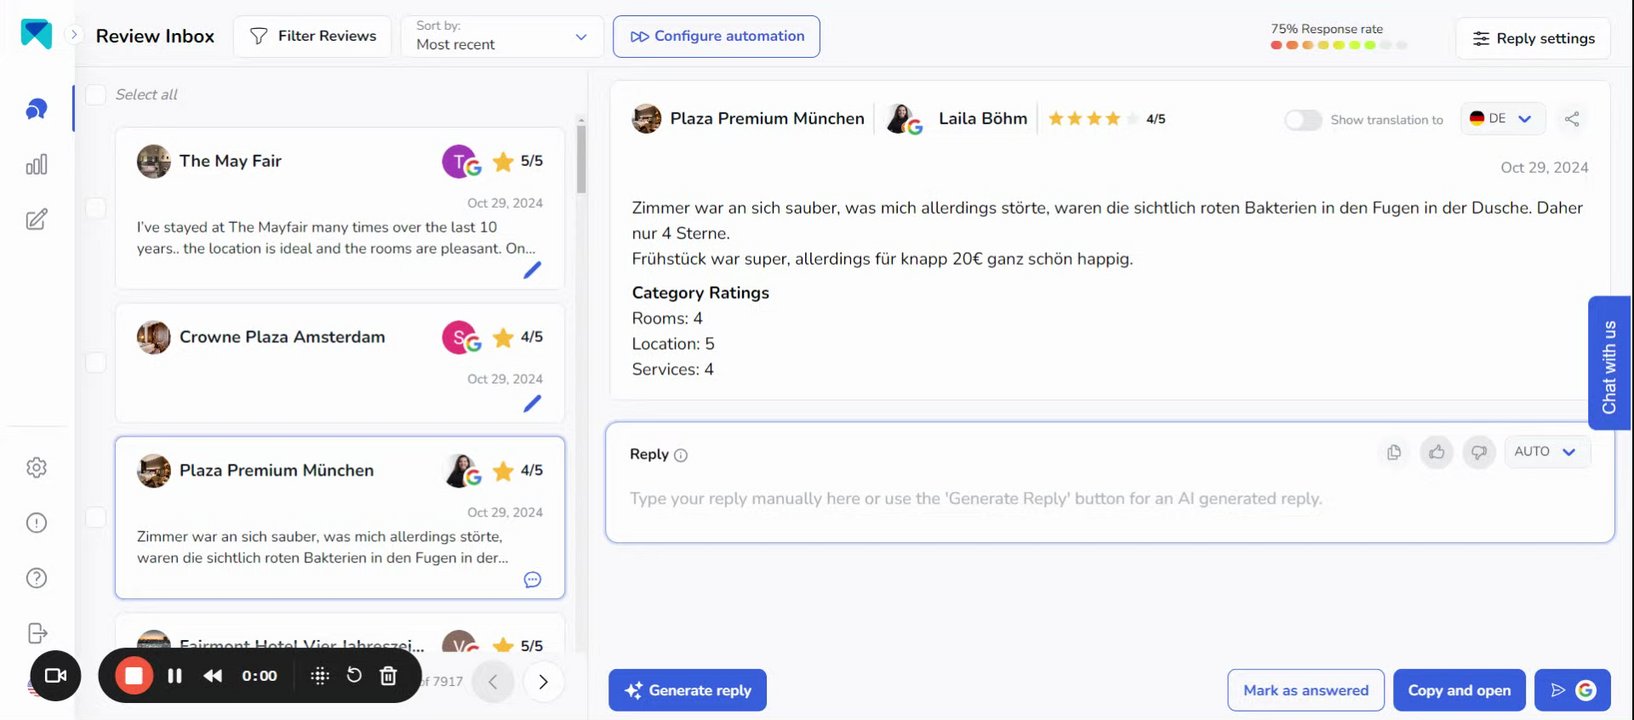Click in the reply text field

tap(1110, 498)
